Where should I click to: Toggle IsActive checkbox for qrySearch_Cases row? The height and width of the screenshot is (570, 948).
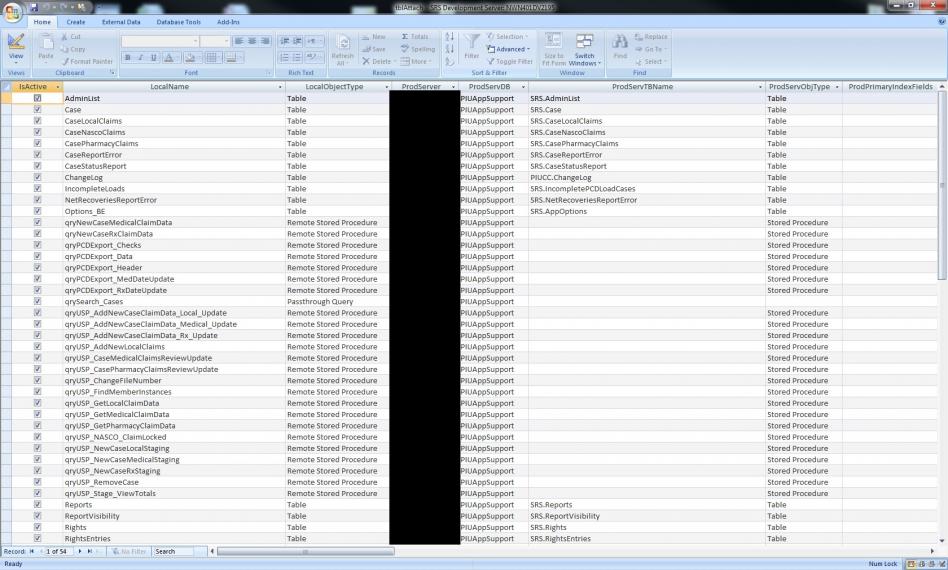pos(37,301)
